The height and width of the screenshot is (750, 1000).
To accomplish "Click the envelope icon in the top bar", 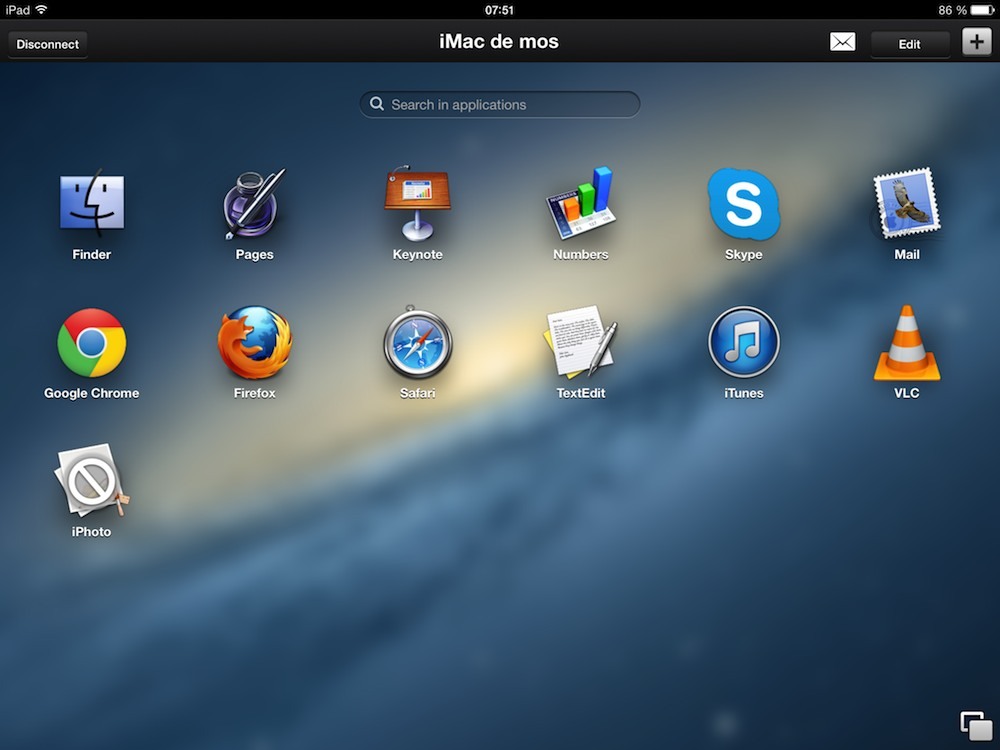I will pyautogui.click(x=842, y=42).
